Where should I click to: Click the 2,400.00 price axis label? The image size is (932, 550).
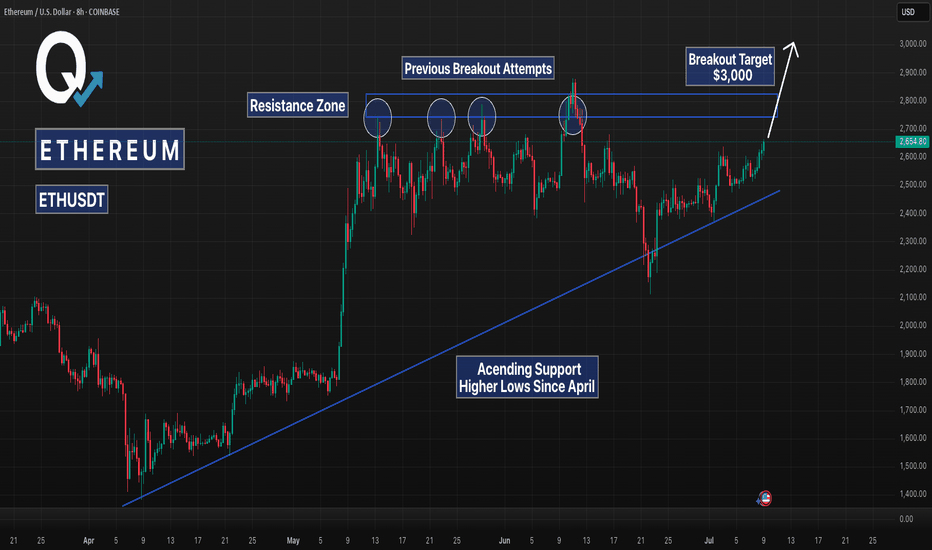click(x=912, y=213)
